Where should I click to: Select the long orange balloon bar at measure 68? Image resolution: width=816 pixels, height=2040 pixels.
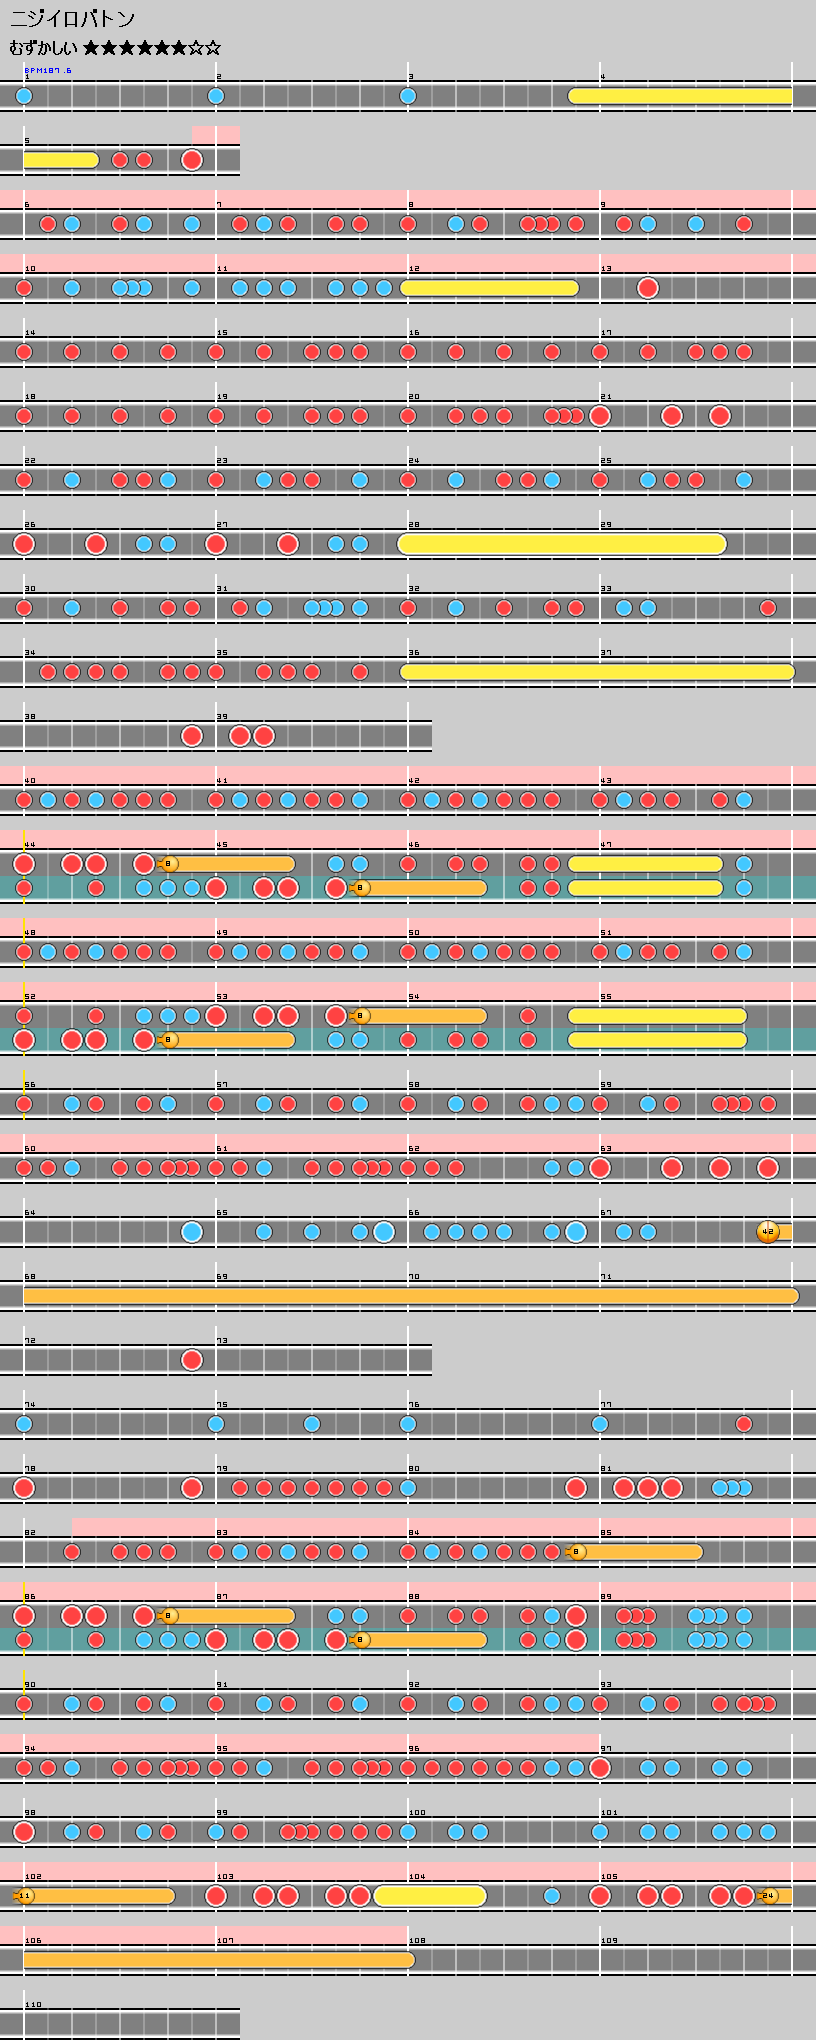(x=410, y=1296)
